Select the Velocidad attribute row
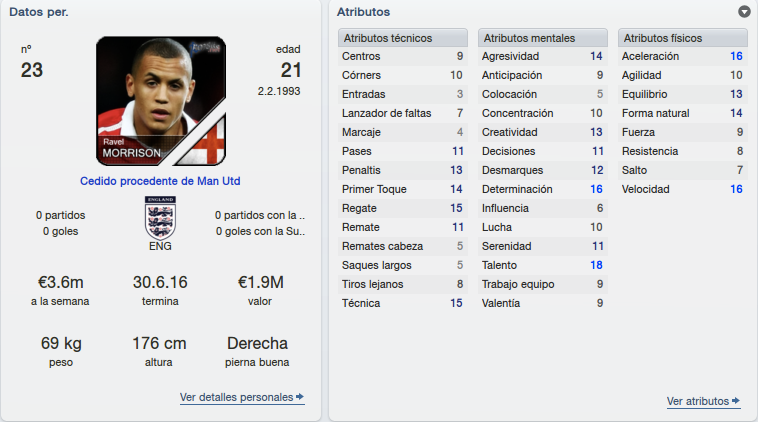The image size is (758, 422). (x=683, y=189)
